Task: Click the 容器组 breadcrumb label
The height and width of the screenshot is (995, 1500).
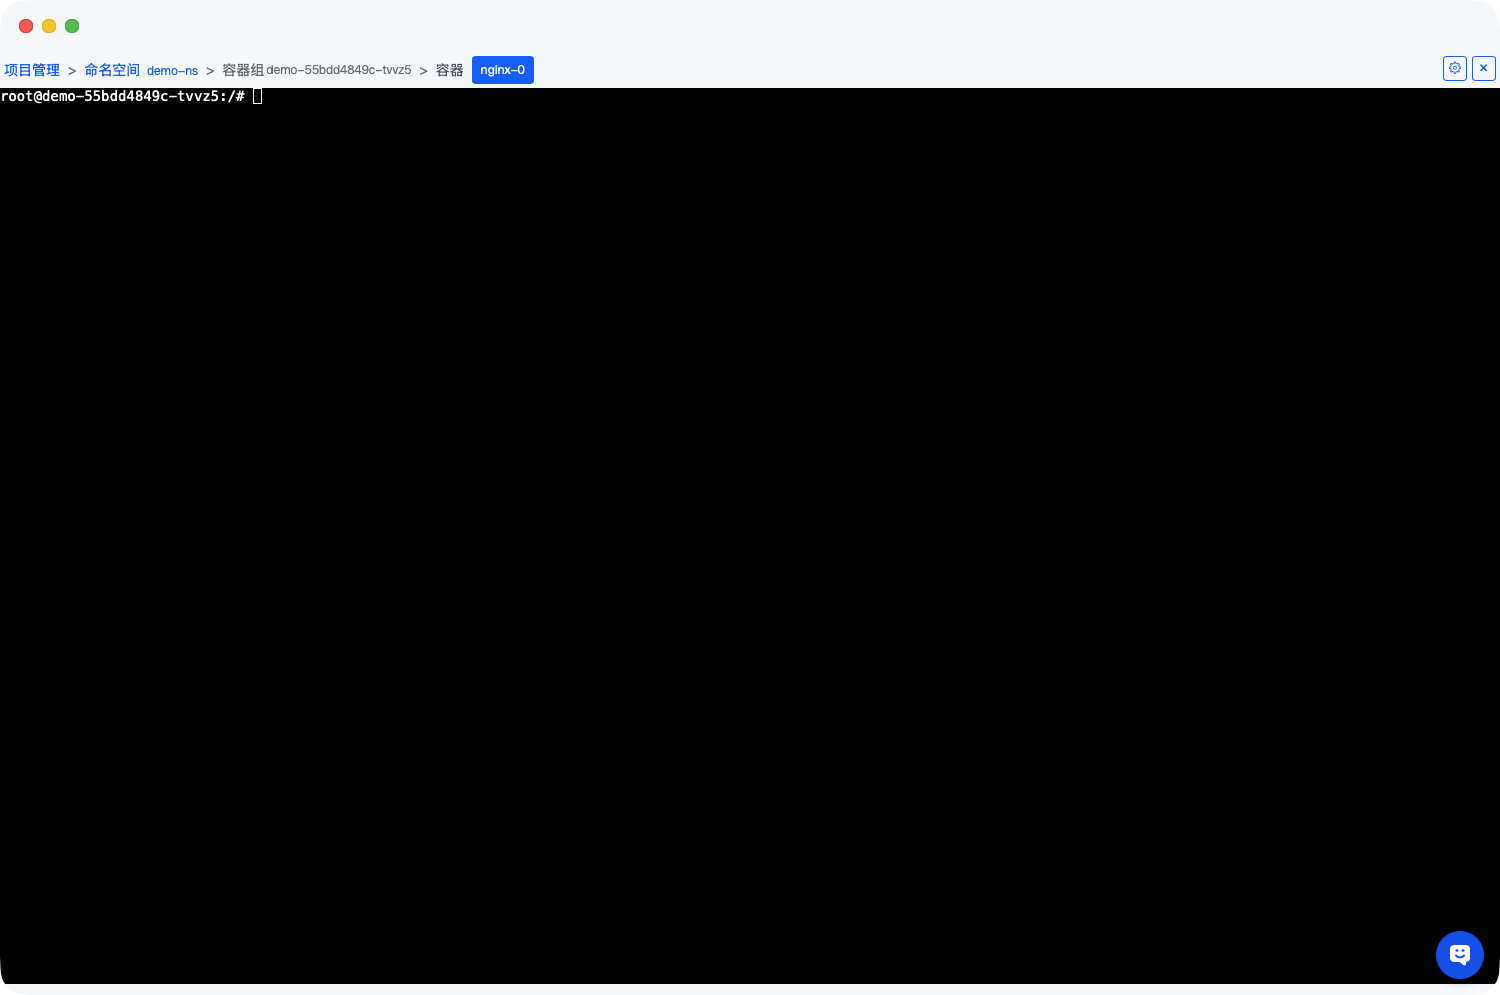Action: click(243, 70)
